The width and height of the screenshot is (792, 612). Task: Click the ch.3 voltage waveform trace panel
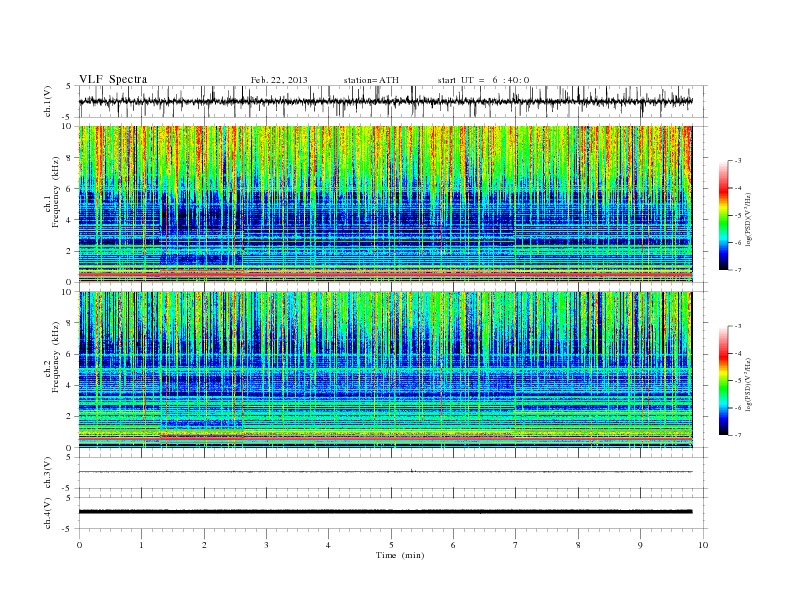(393, 473)
